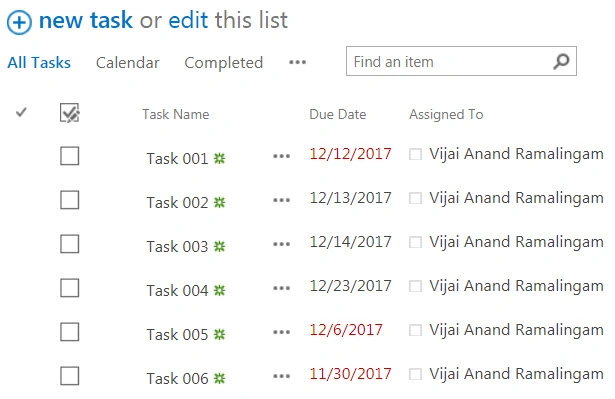Switch to the Completed view

coord(224,62)
